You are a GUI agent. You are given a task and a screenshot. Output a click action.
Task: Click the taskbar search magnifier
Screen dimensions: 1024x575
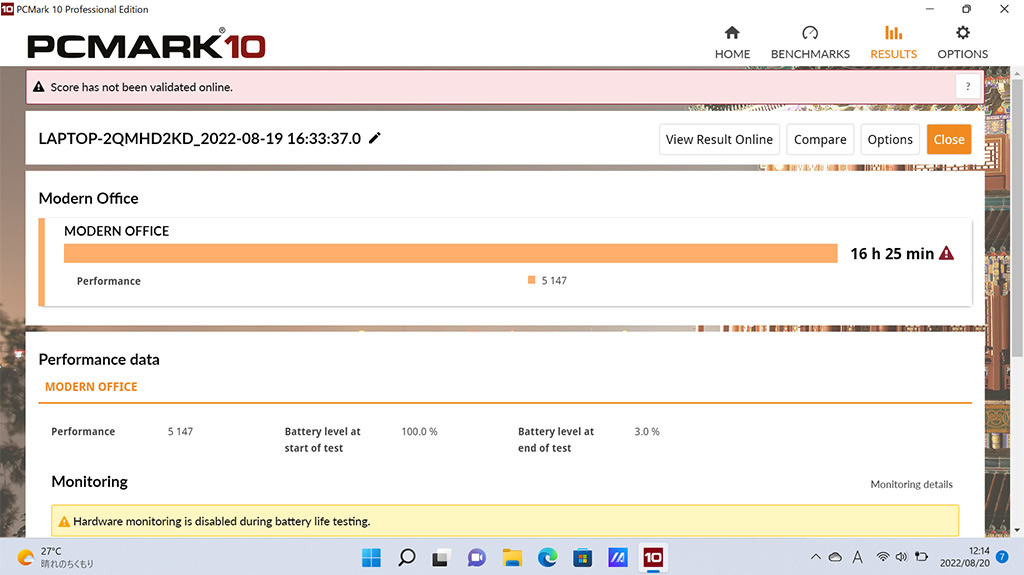[407, 557]
